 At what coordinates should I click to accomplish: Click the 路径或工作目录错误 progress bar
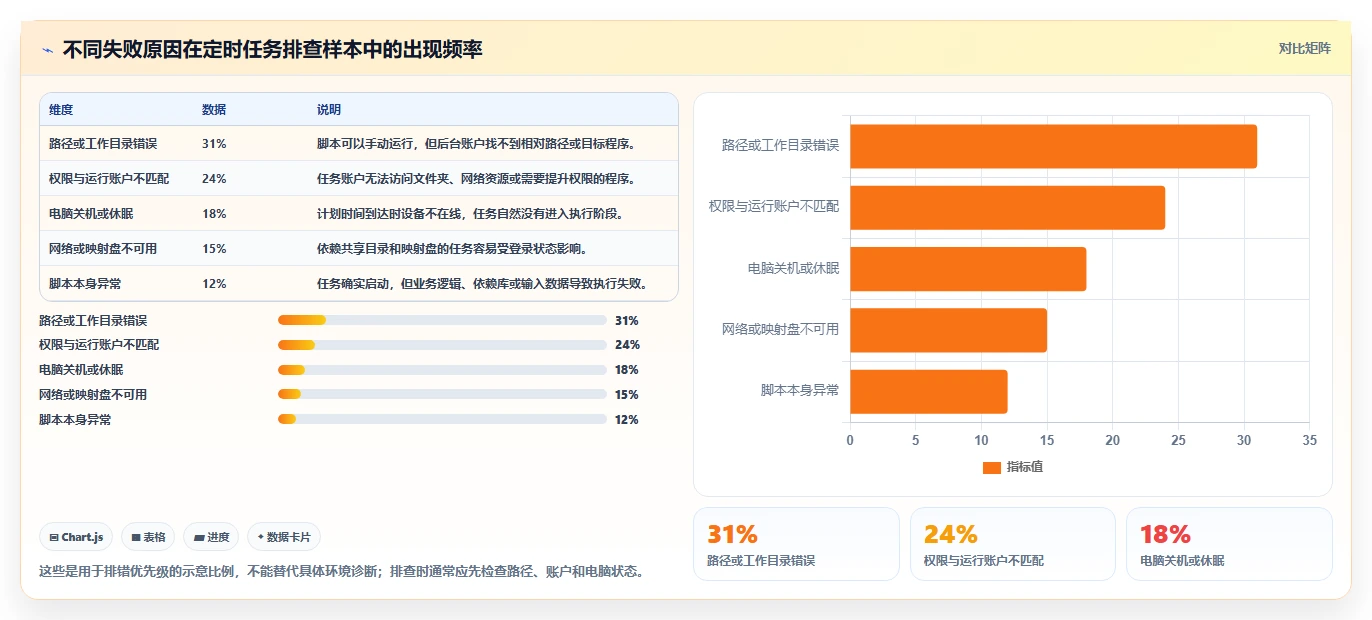pos(442,321)
